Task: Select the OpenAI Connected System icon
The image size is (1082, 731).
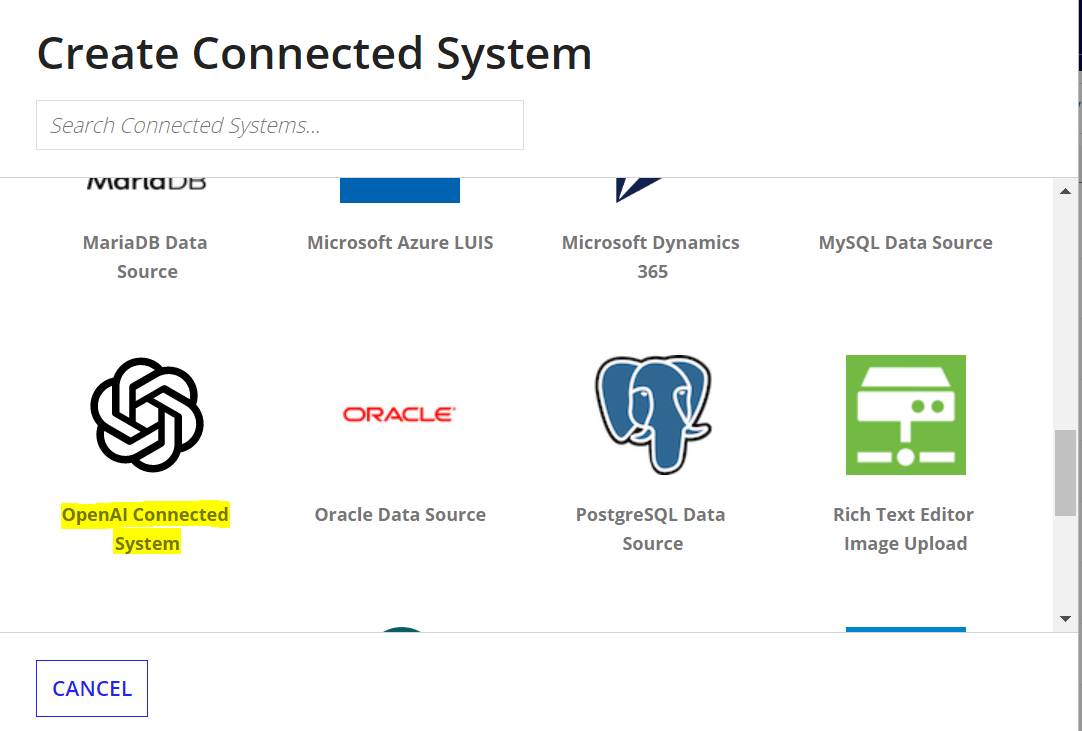Action: point(147,415)
